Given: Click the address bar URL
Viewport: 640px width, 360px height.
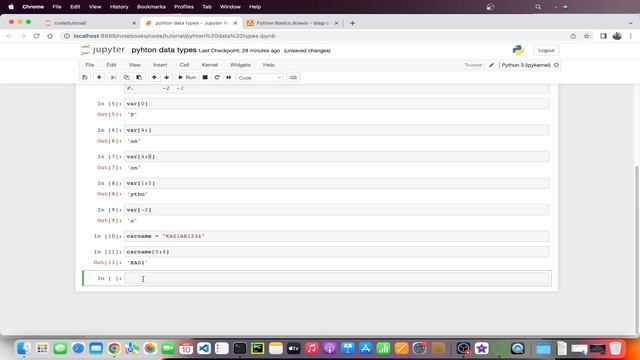Looking at the screenshot, I should [174, 36].
